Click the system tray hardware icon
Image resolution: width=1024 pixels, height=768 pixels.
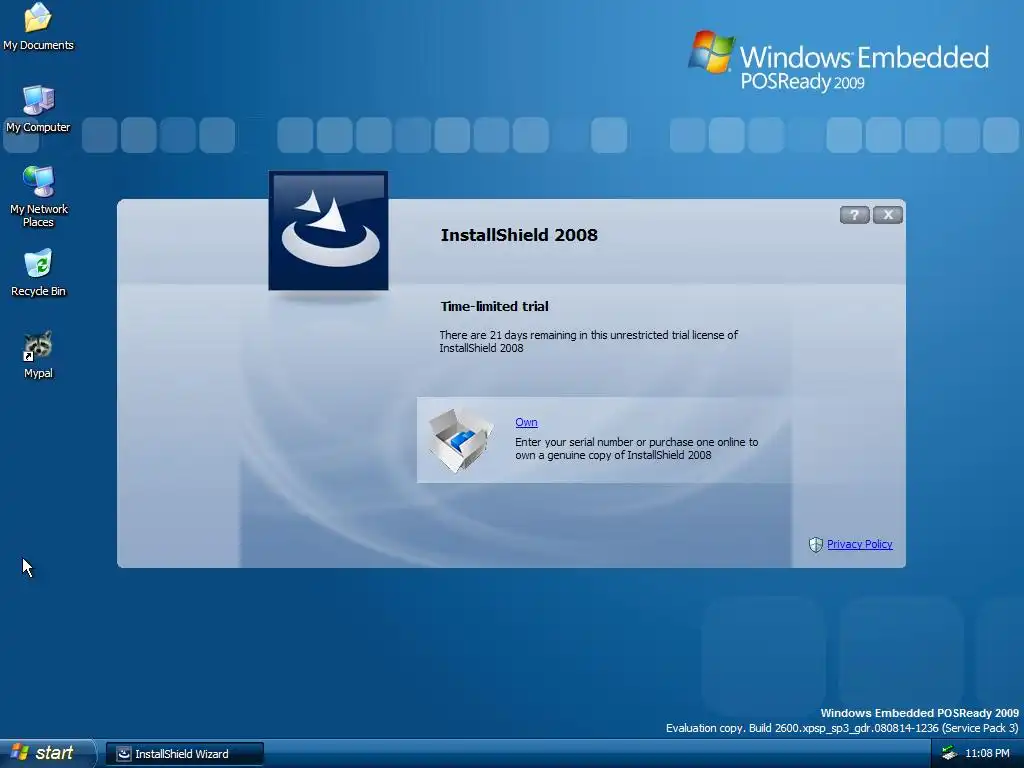click(949, 753)
